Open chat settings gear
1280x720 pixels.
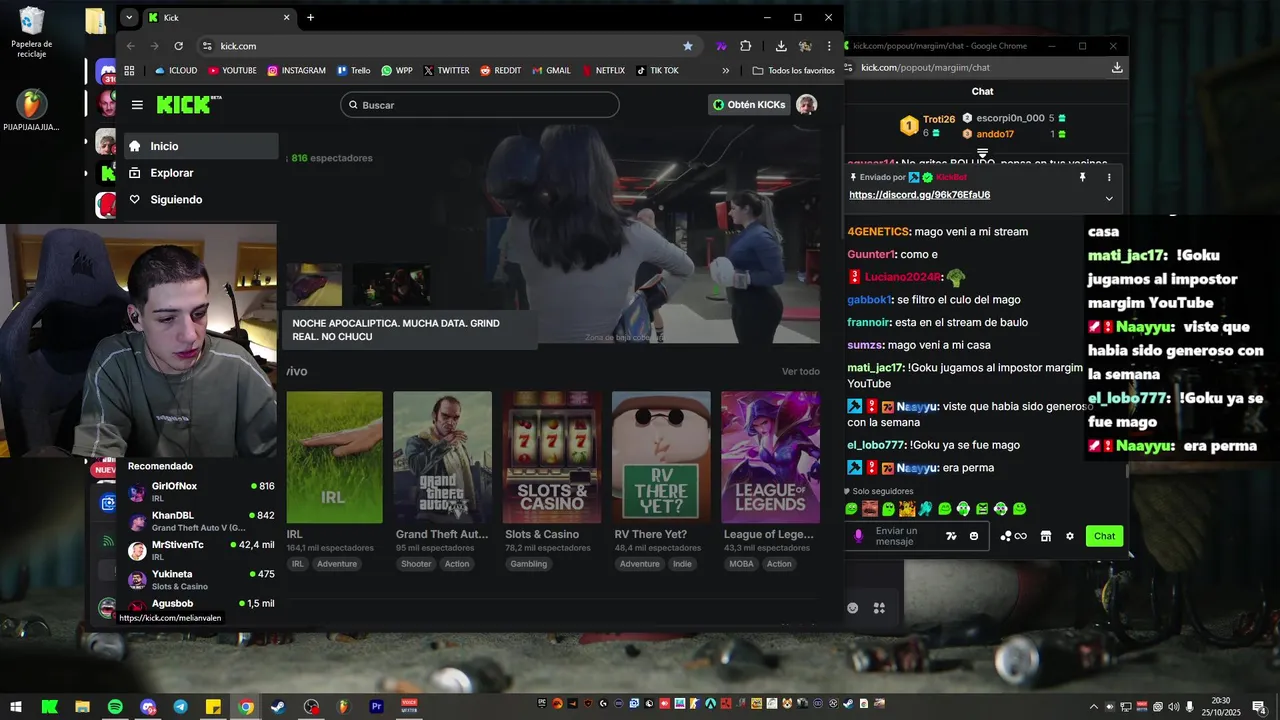click(x=1070, y=536)
